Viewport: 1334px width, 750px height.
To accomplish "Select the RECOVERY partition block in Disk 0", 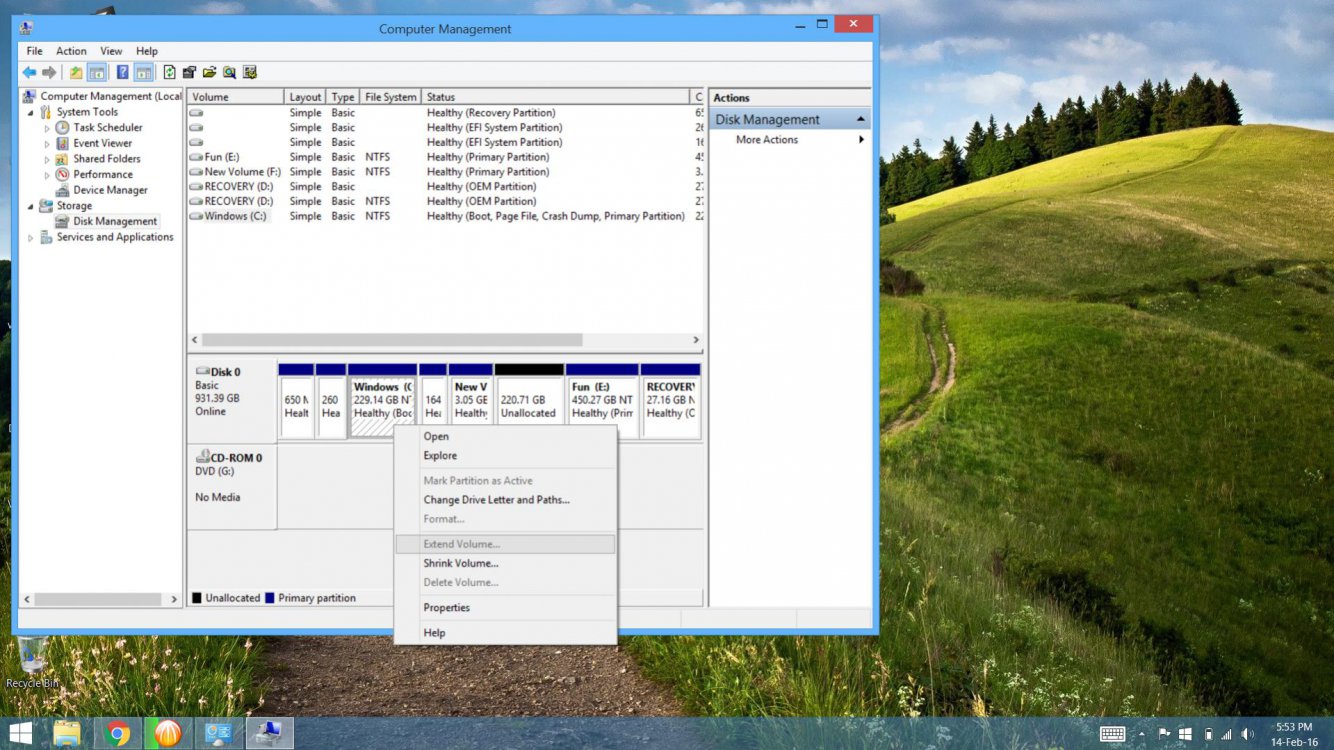I will (x=671, y=401).
